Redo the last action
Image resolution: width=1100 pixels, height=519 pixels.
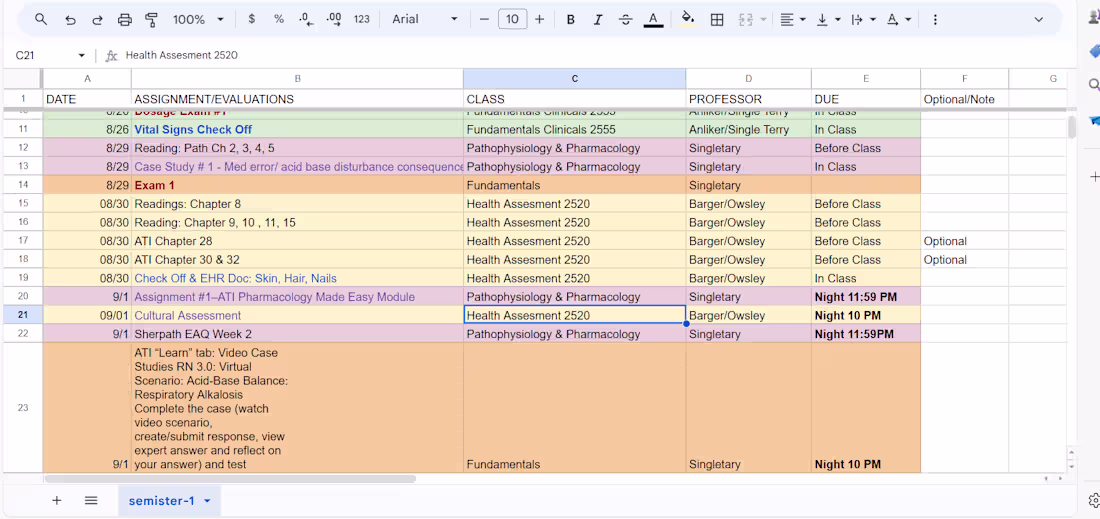(x=98, y=20)
